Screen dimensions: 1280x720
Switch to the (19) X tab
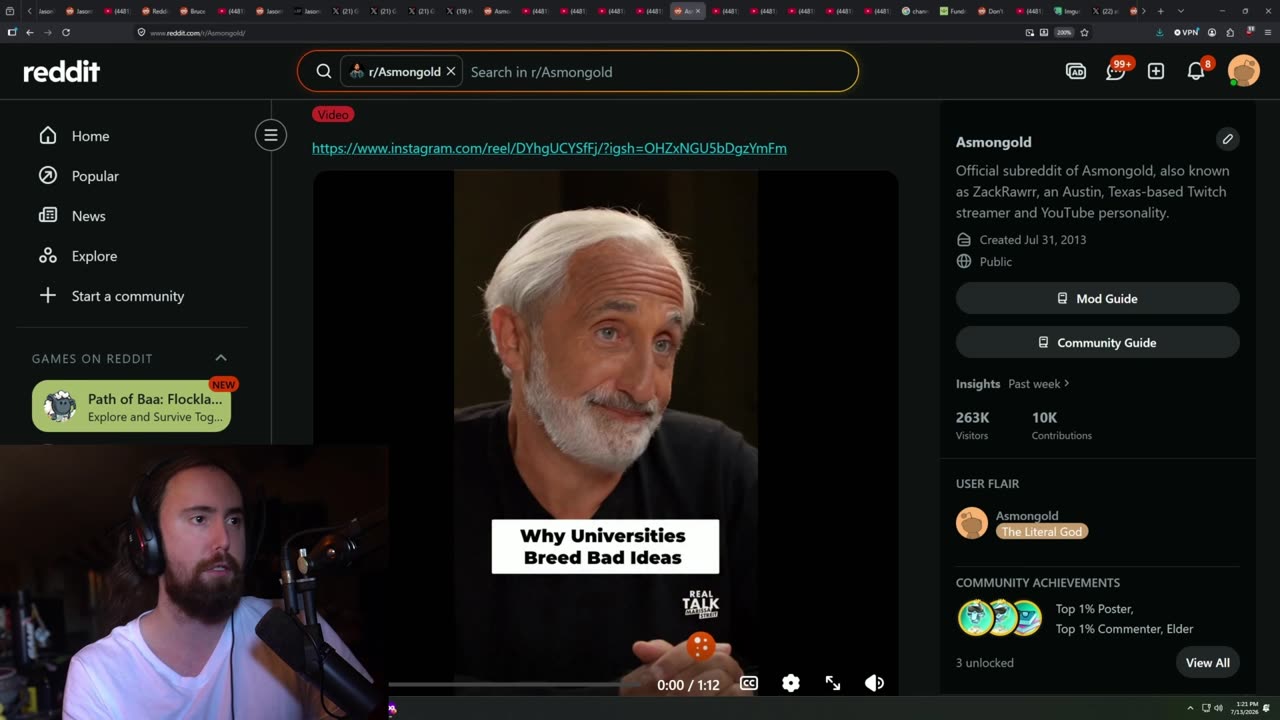459,11
